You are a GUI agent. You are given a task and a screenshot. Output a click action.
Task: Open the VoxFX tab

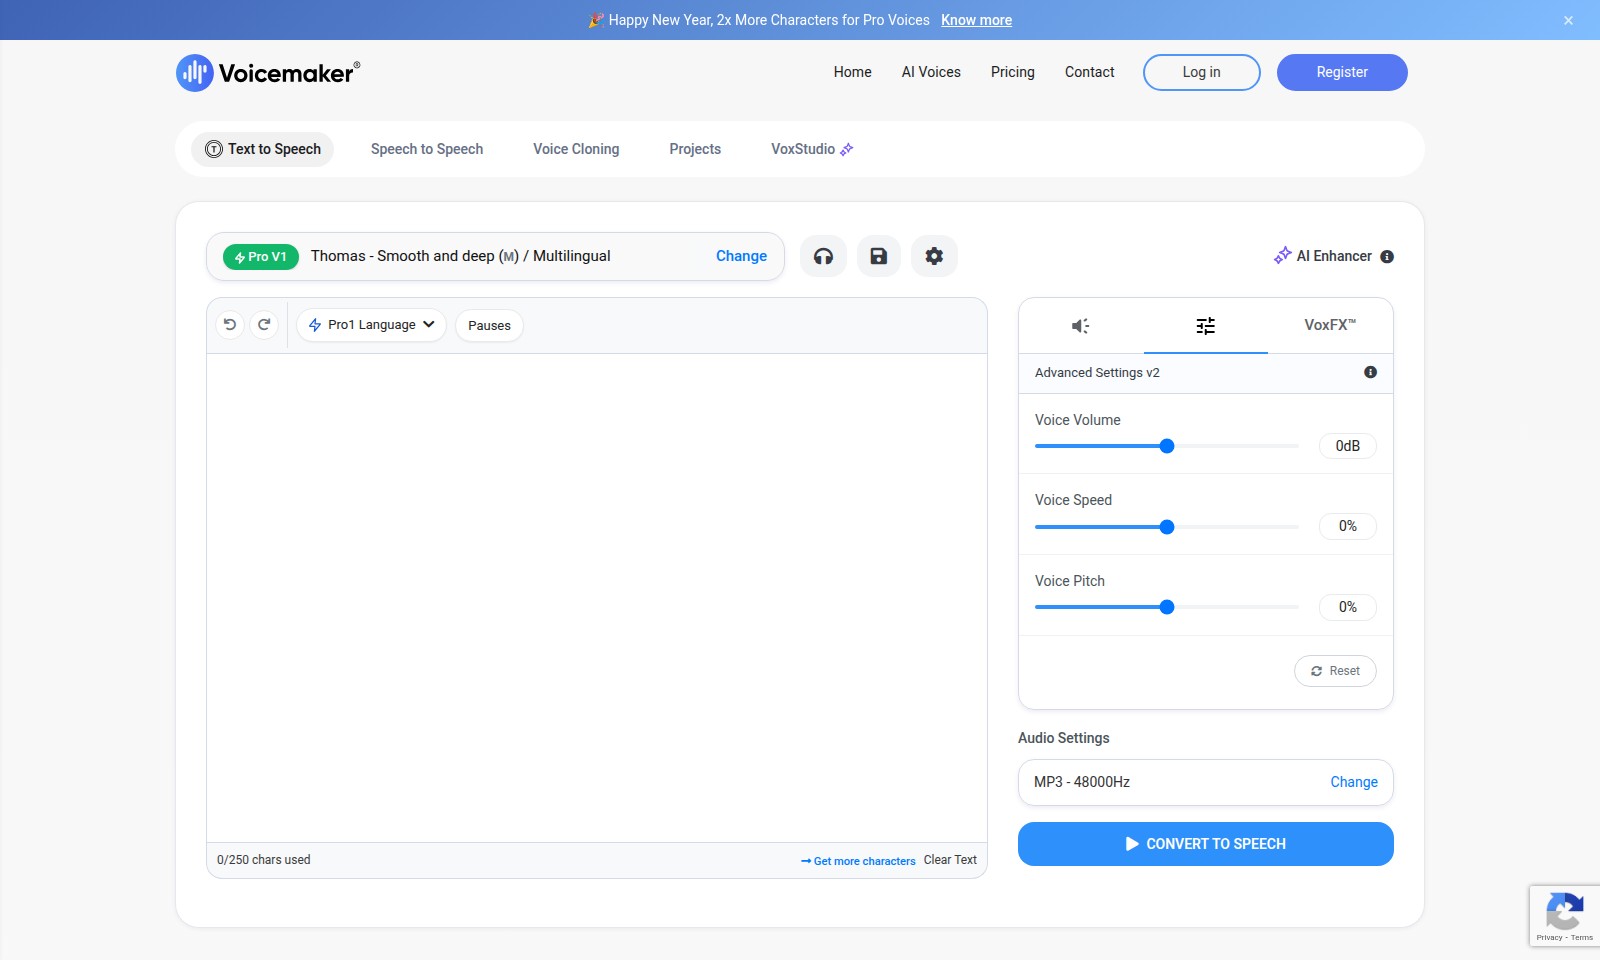tap(1330, 326)
